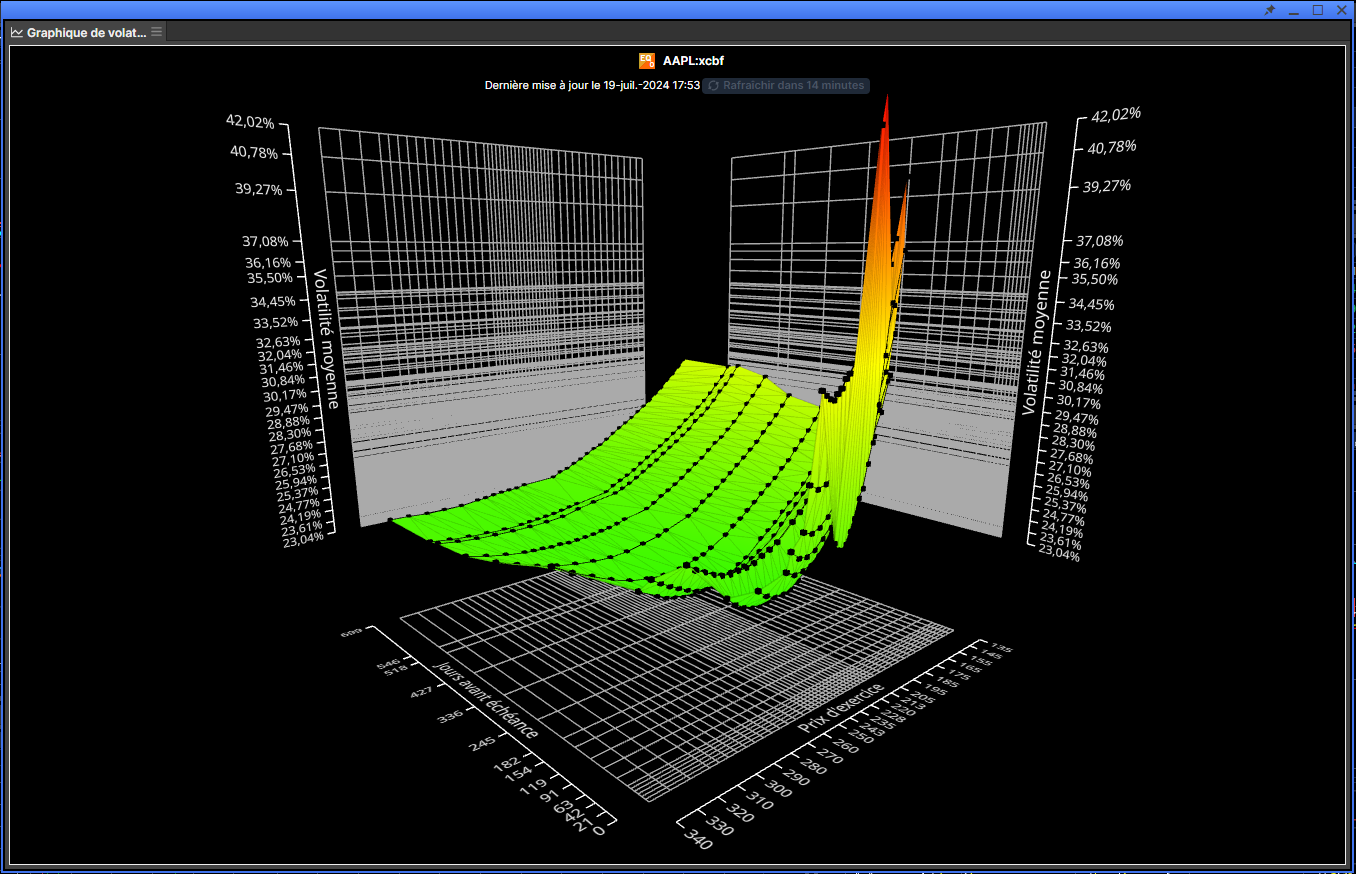Pin the window with the pushpin icon

click(1270, 10)
